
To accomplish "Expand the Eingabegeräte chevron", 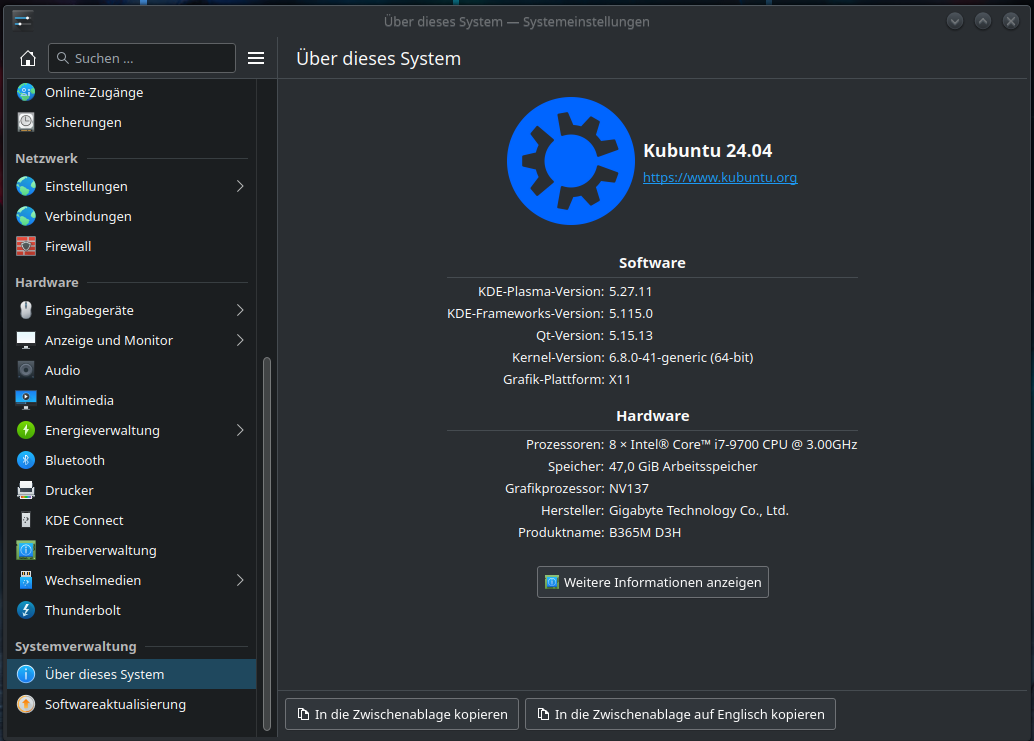I will pos(240,310).
